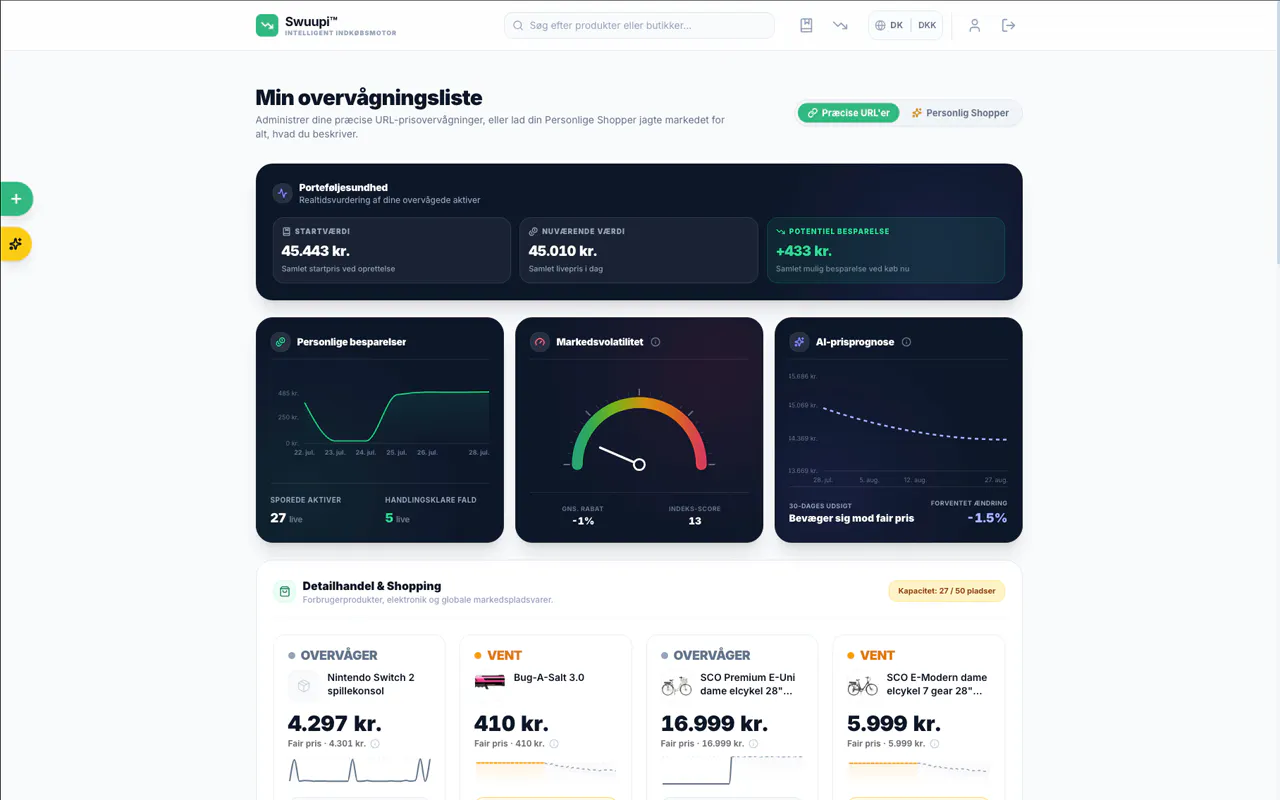Open the bookmark icon in header

coord(806,25)
